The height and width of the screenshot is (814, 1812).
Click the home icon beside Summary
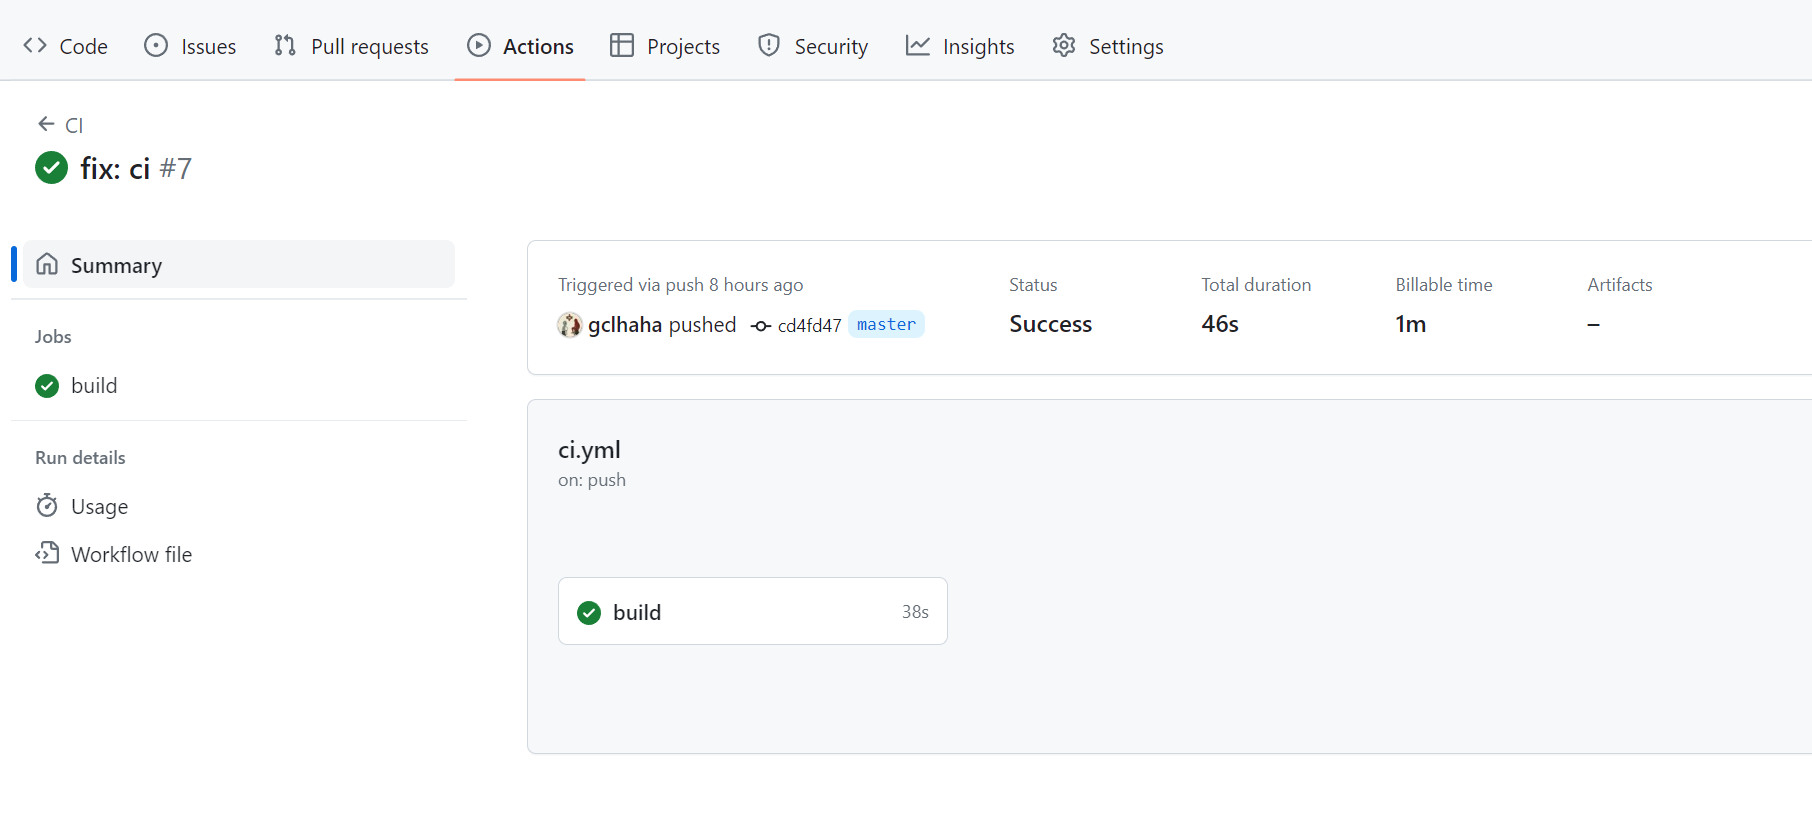[47, 264]
